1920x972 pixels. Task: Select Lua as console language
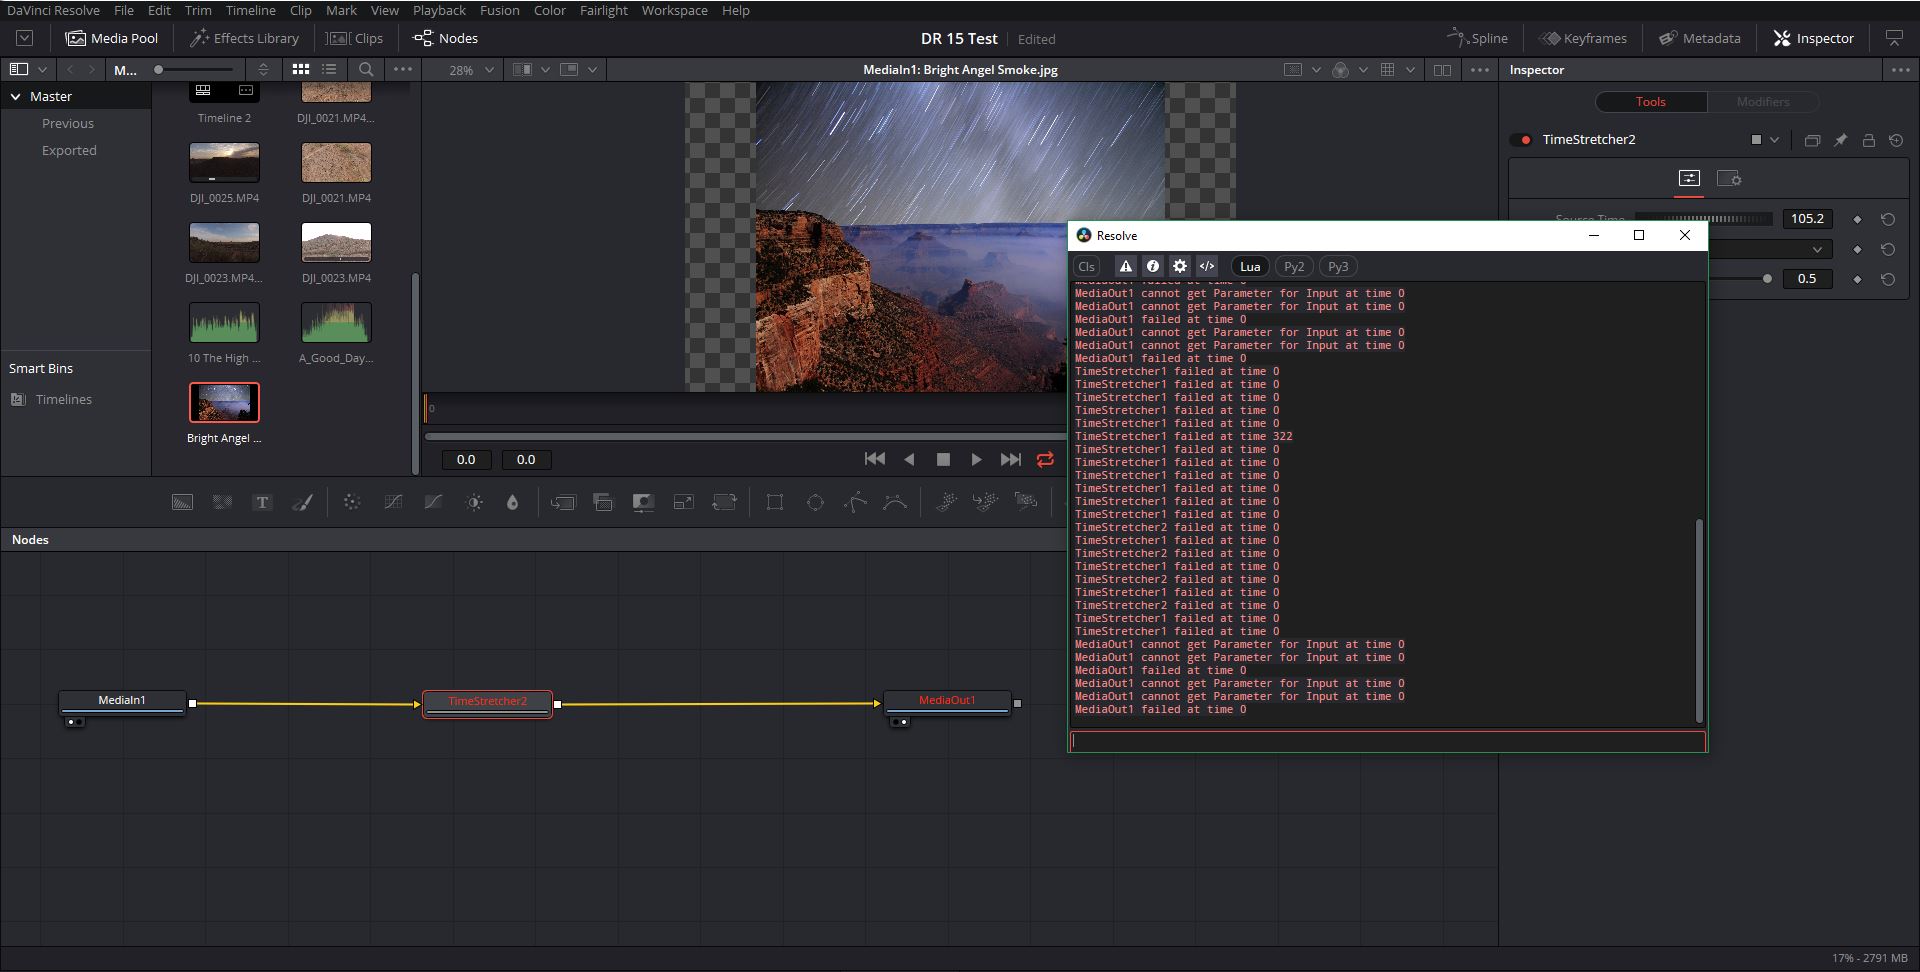1250,266
